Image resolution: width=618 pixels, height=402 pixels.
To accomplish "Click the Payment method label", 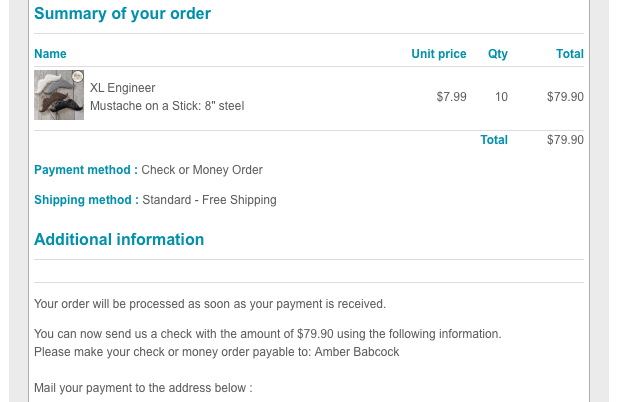I will point(86,170).
